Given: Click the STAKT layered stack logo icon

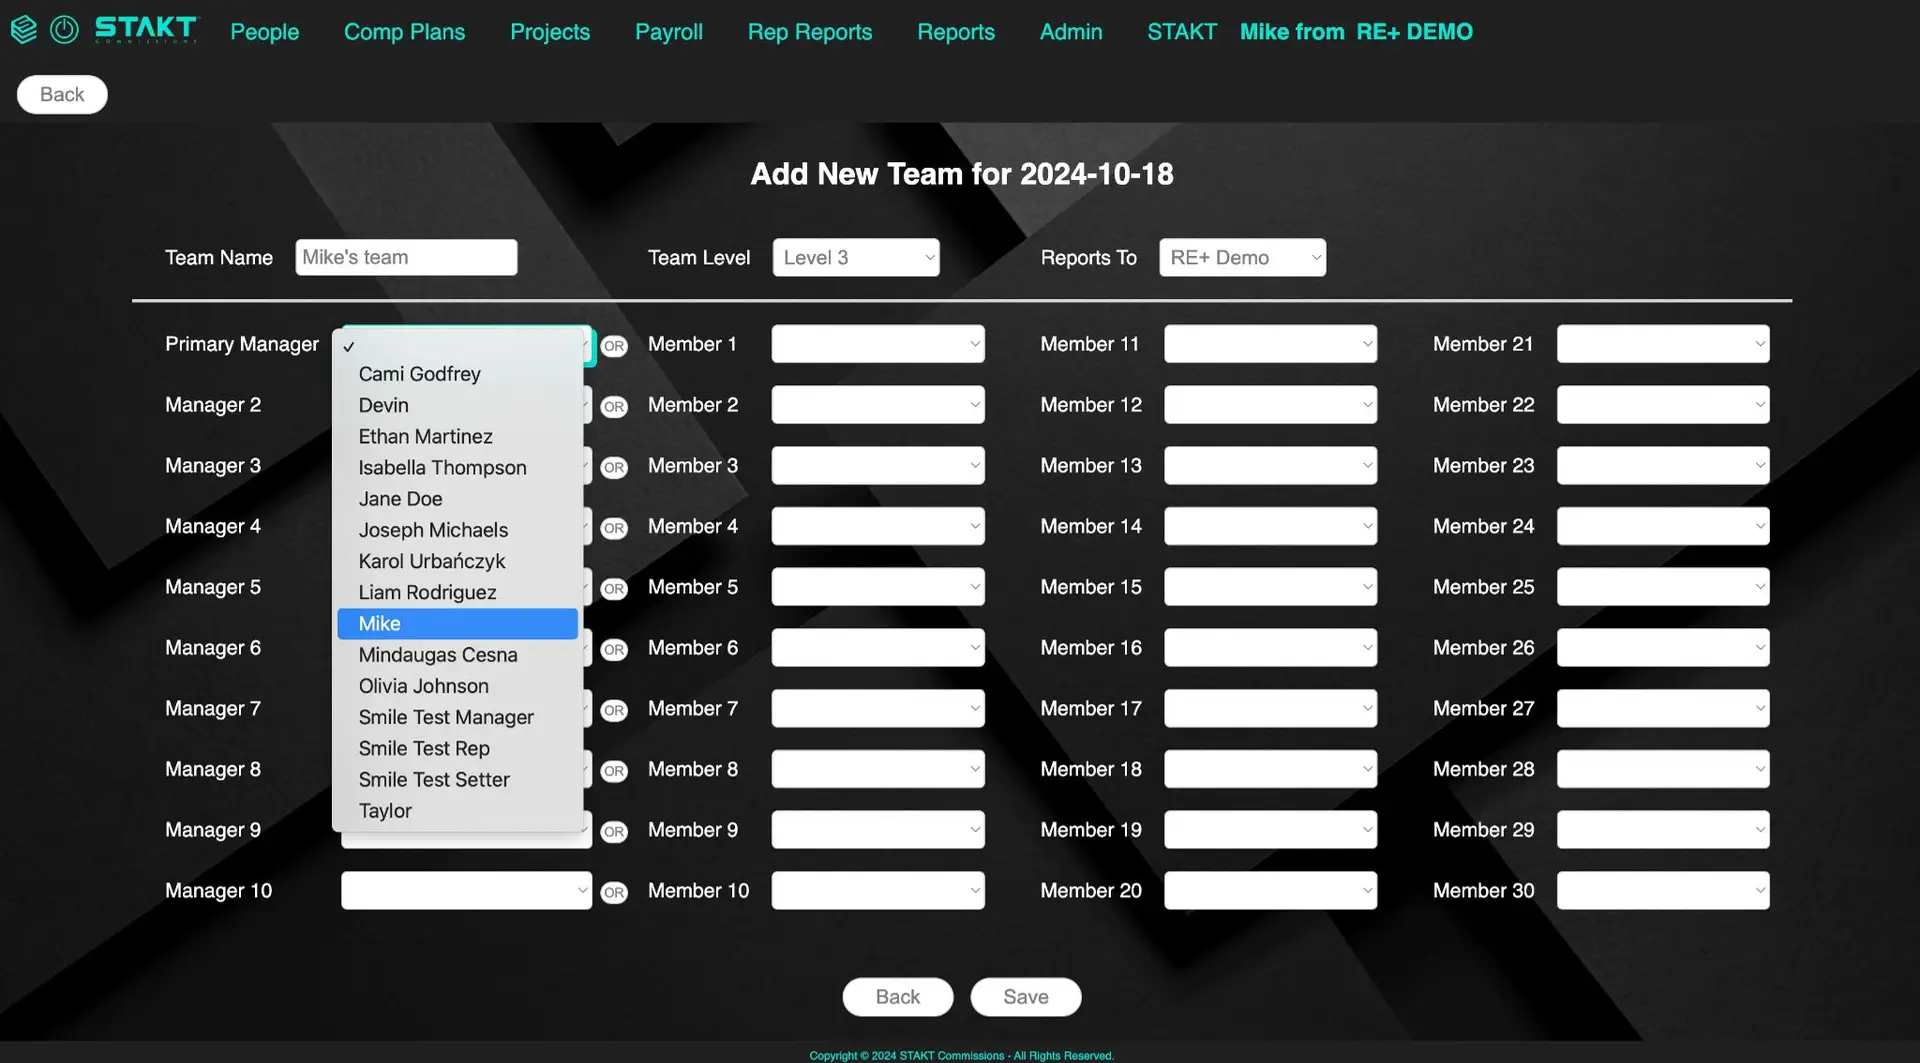Looking at the screenshot, I should (24, 30).
